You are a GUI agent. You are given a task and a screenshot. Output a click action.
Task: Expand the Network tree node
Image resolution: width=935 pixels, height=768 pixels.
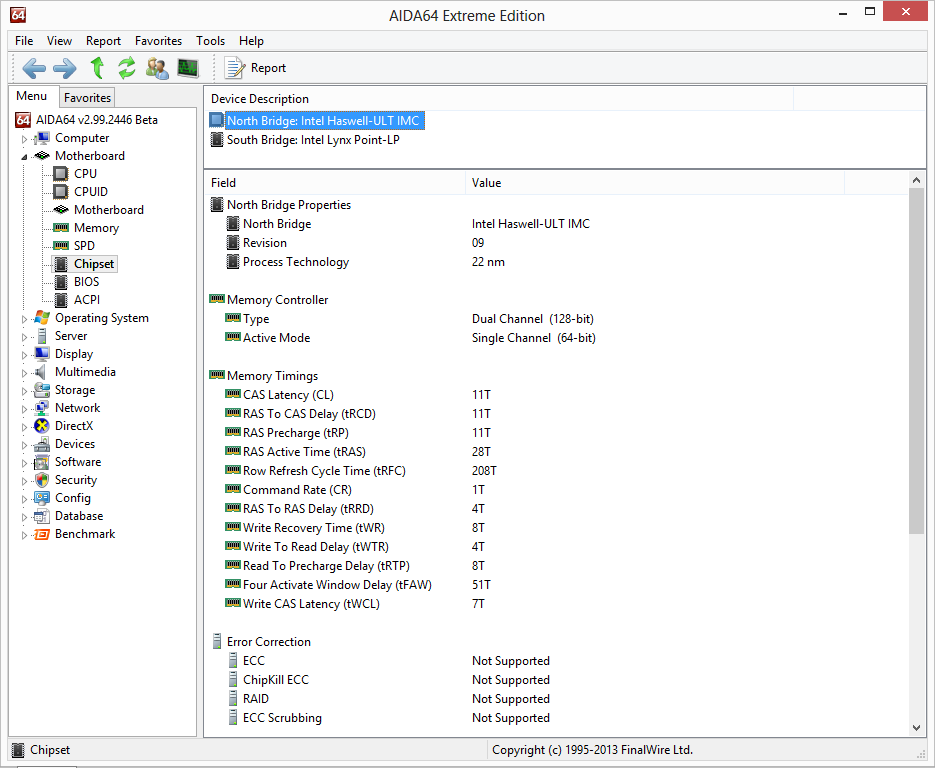coord(24,409)
